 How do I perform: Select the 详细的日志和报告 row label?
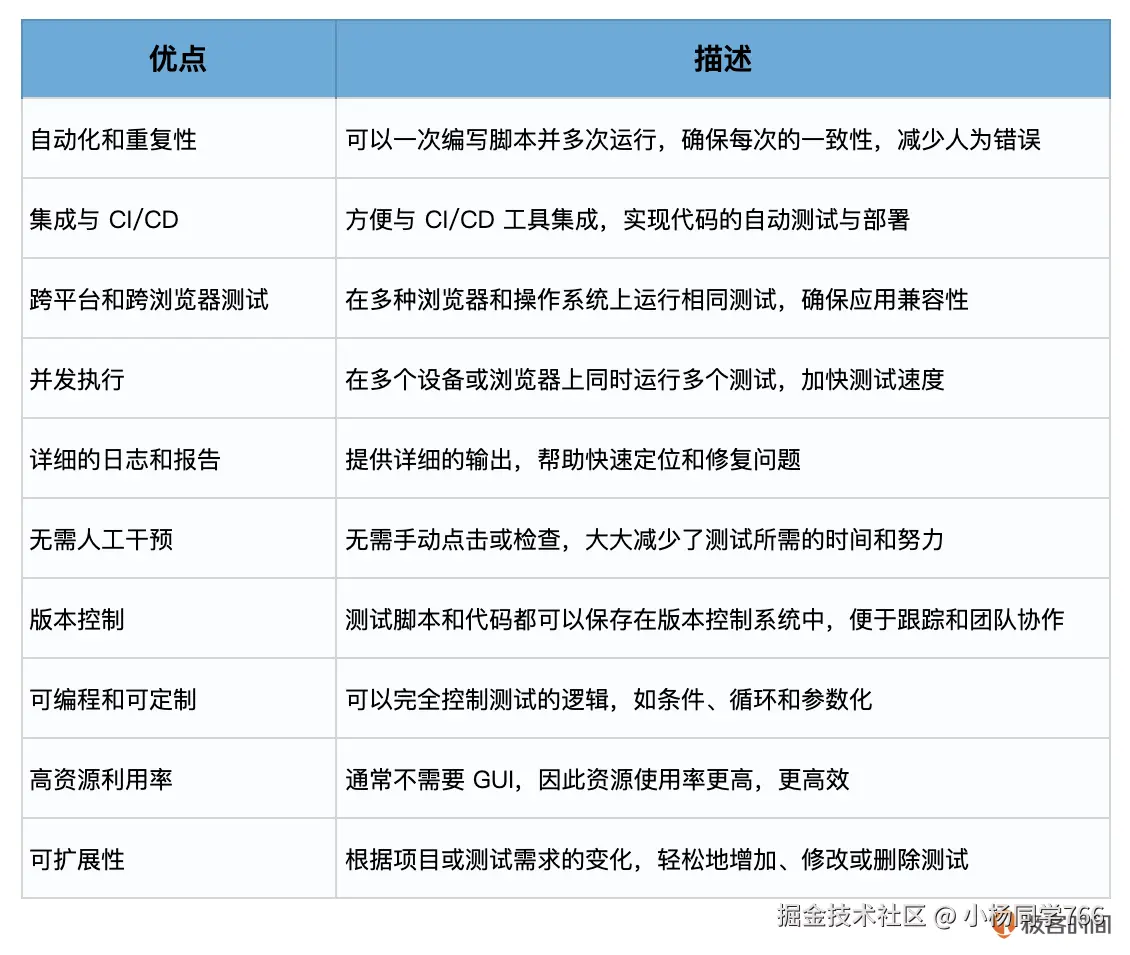[x=110, y=459]
